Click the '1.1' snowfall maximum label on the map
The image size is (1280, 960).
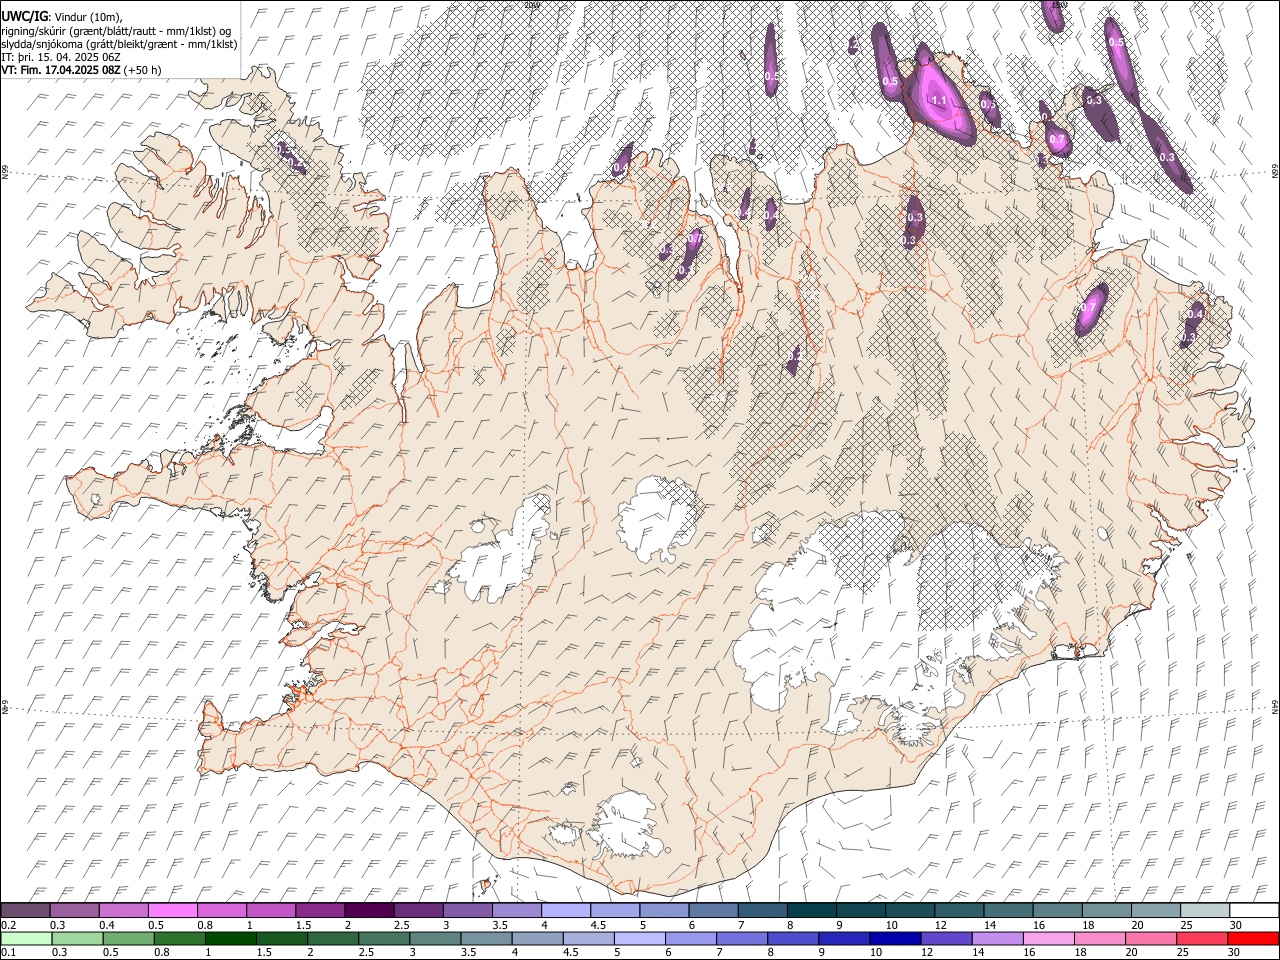coord(939,101)
